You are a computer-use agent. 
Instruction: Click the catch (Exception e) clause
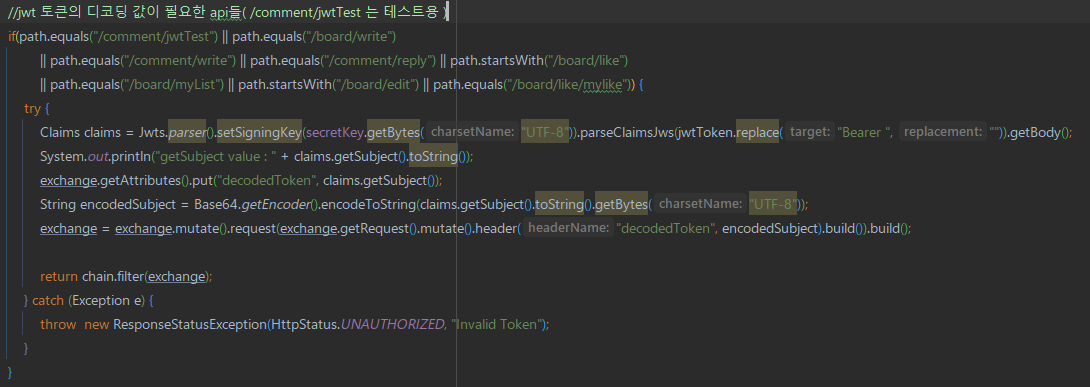(x=88, y=301)
